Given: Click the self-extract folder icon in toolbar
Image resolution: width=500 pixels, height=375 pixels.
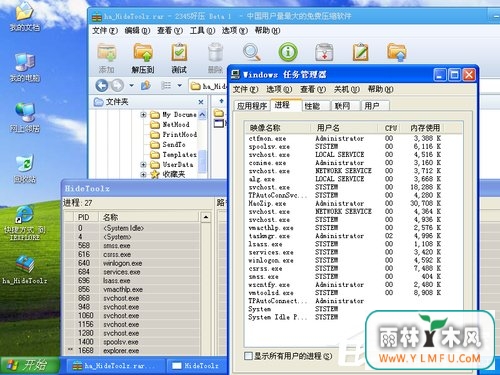Looking at the screenshot, I should tap(397, 52).
